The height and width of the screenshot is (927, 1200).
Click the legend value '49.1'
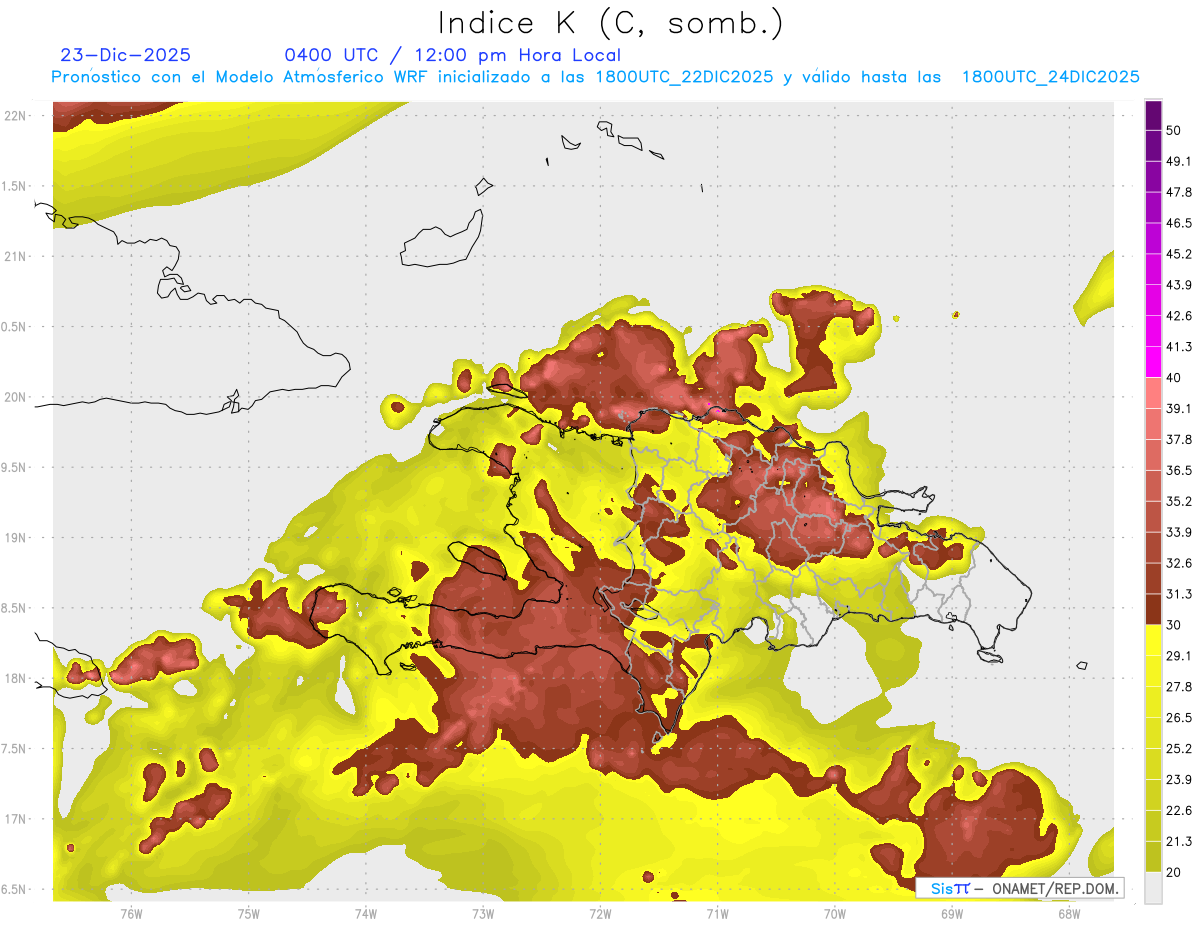[1179, 162]
